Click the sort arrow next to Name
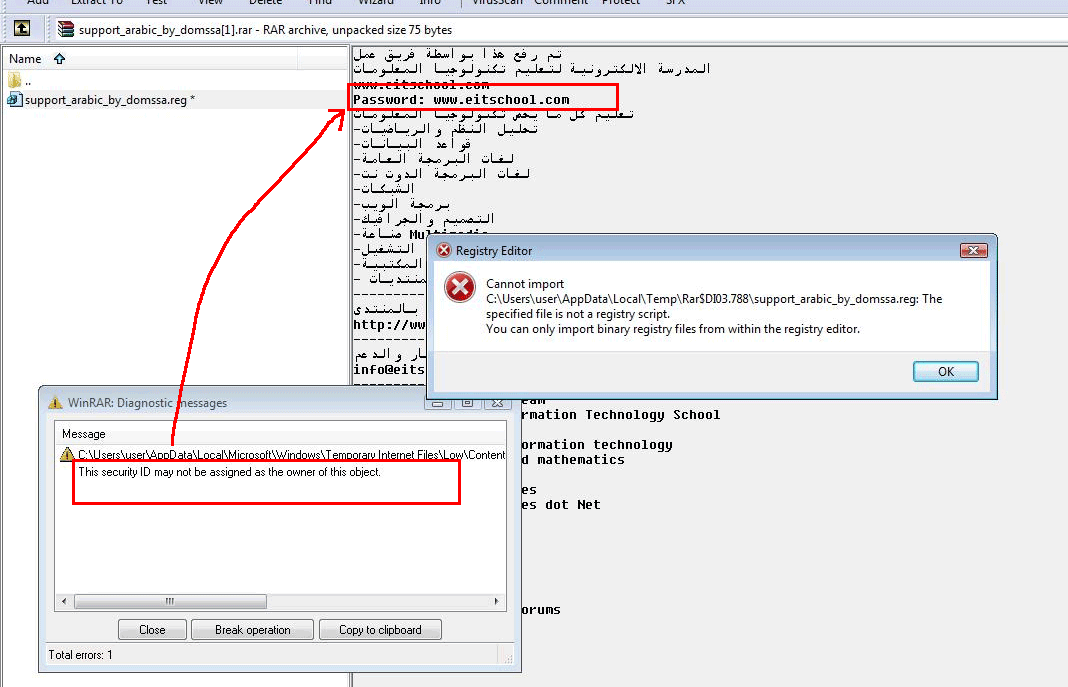This screenshot has width=1068, height=687. pos(59,59)
